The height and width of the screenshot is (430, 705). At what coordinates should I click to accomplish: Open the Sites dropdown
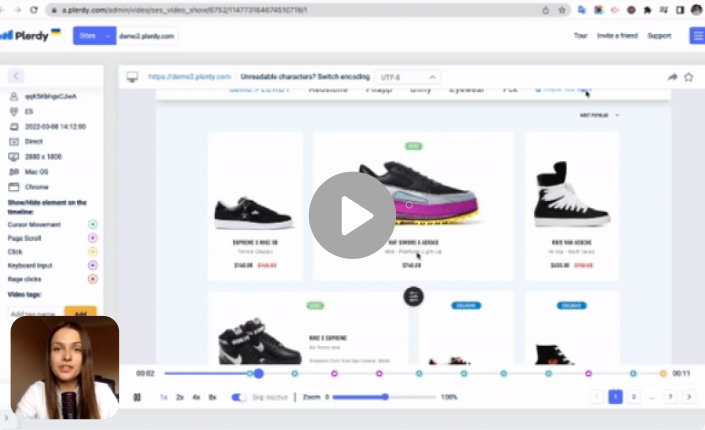tap(94, 36)
